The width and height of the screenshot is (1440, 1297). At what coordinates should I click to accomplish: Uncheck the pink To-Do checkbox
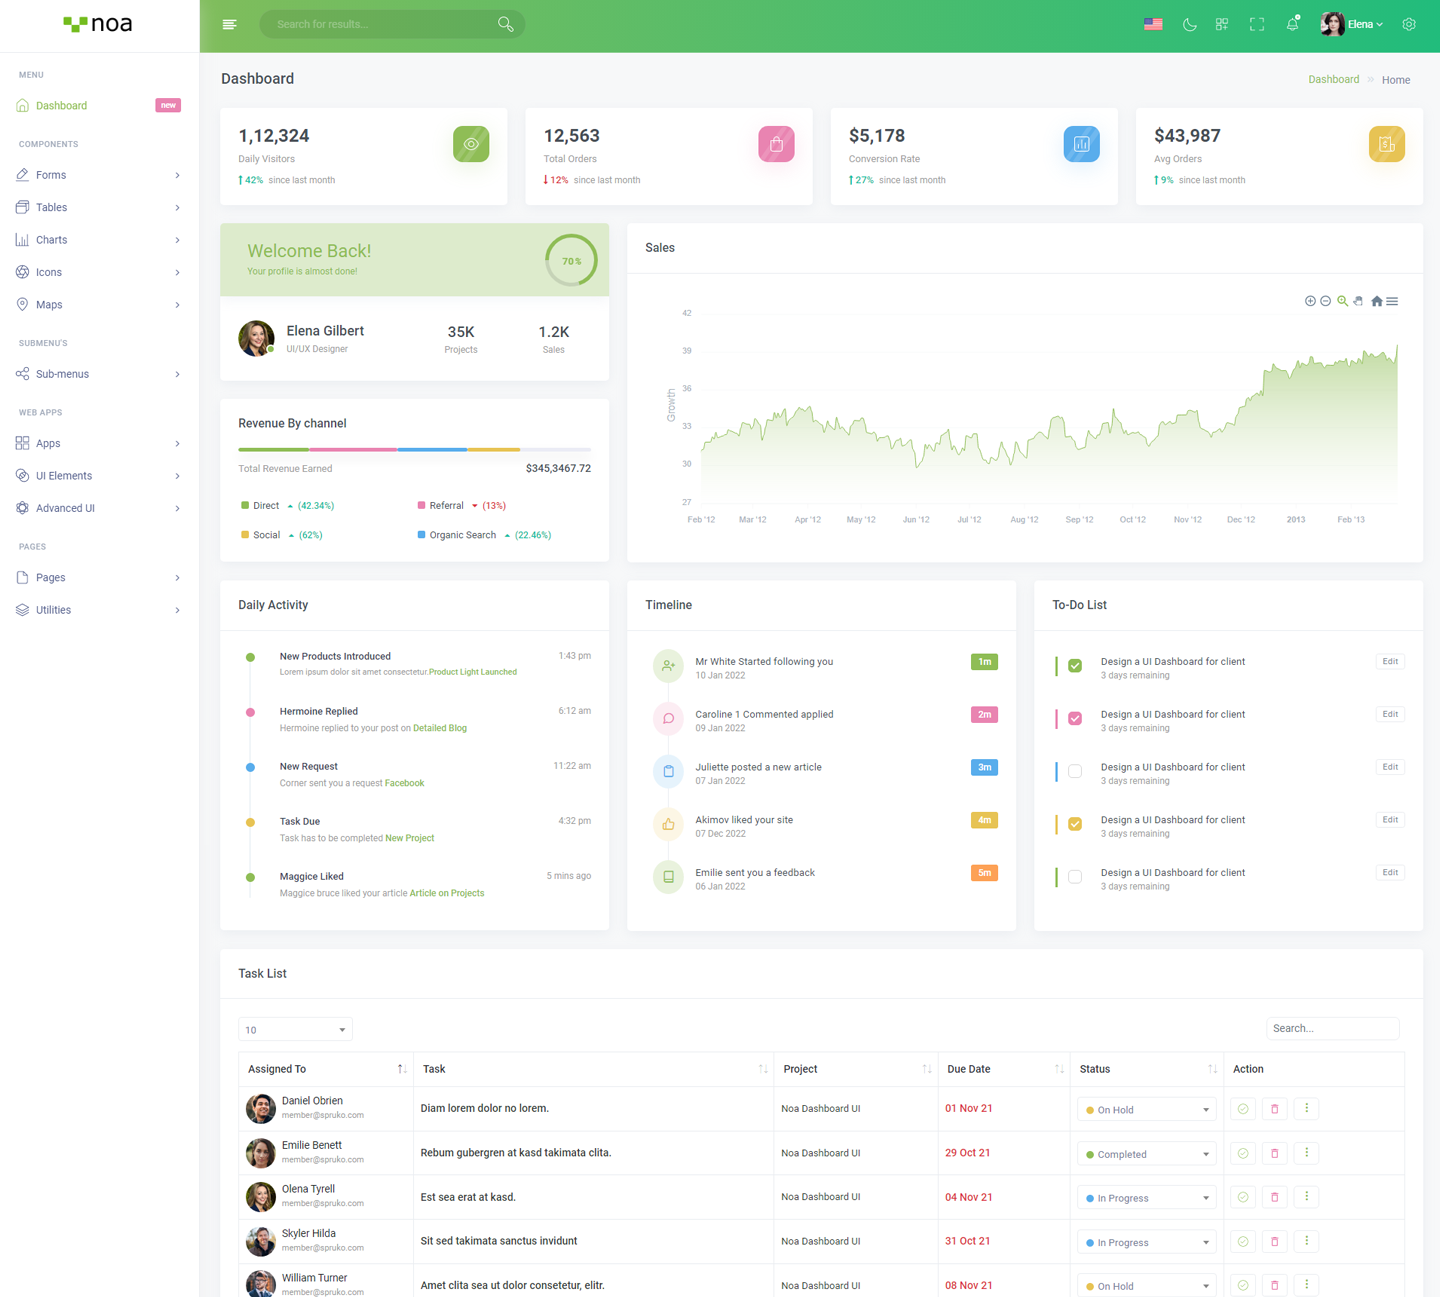click(x=1075, y=719)
